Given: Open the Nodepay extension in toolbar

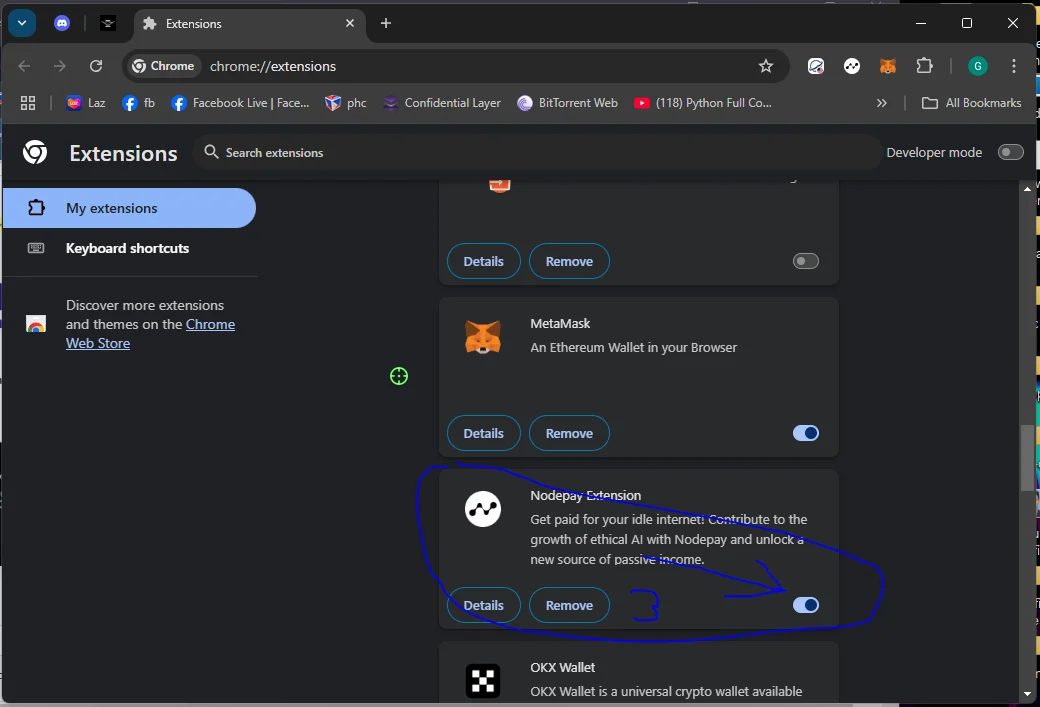Looking at the screenshot, I should click(852, 66).
